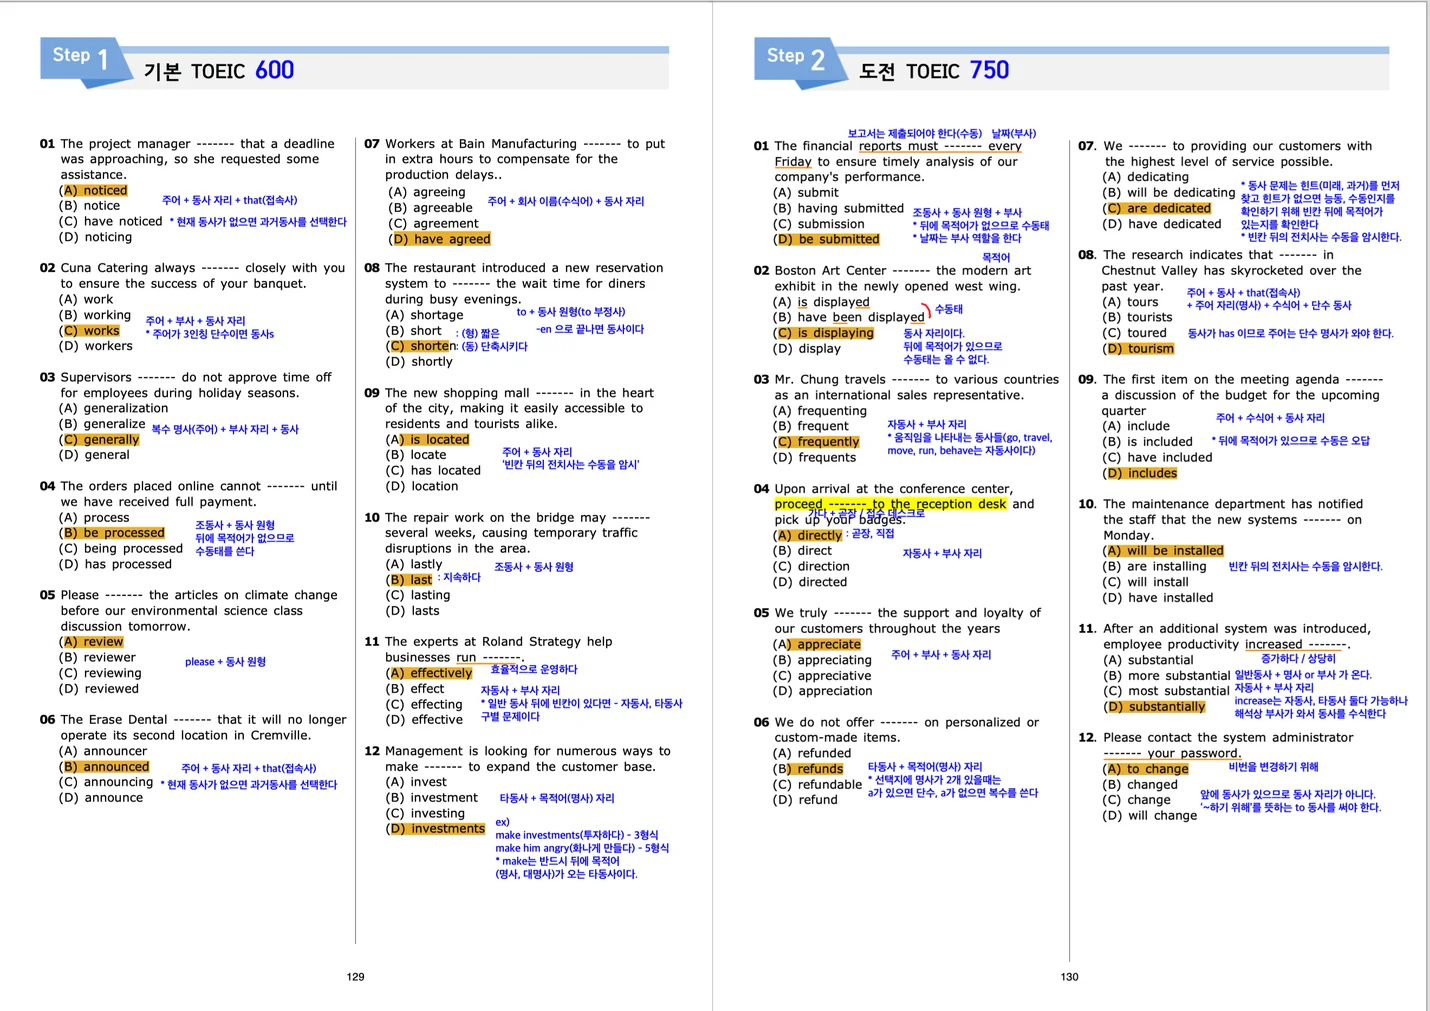Pick '(D) investments' in Step 1 question 12
This screenshot has width=1430, height=1011.
tap(435, 829)
